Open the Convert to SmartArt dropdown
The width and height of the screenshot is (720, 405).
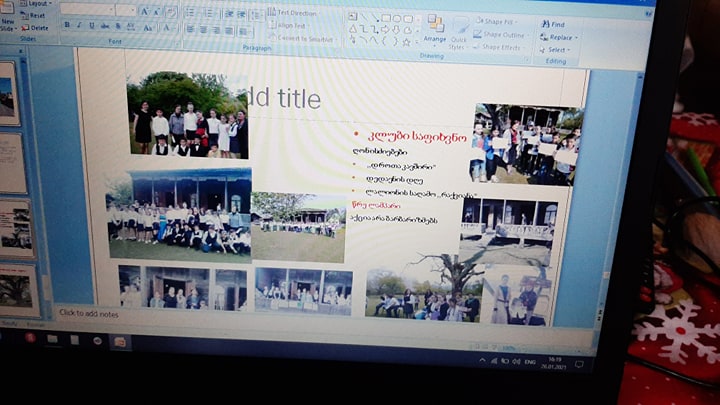coord(302,39)
